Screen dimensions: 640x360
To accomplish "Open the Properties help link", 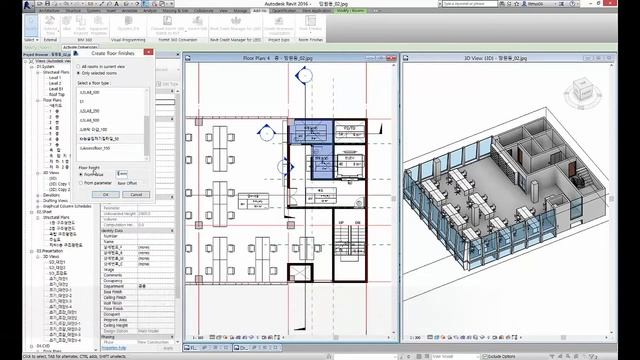I will pos(114,348).
